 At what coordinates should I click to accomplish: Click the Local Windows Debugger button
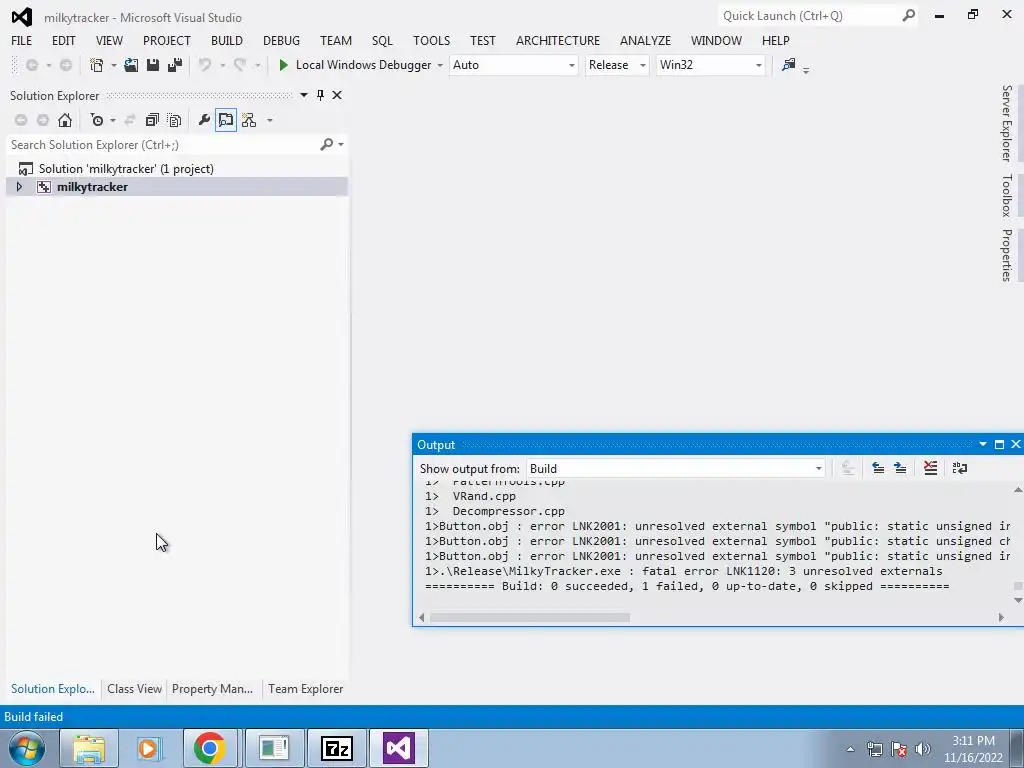355,65
